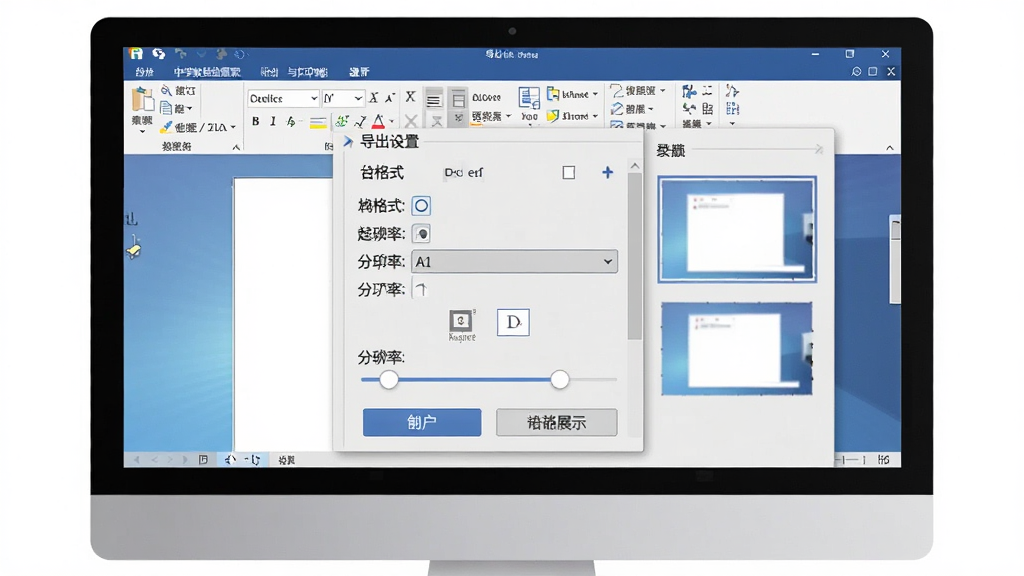Viewport: 1024px width, 576px height.
Task: Click the magnifier find icon in ribbon
Action: [x=167, y=91]
